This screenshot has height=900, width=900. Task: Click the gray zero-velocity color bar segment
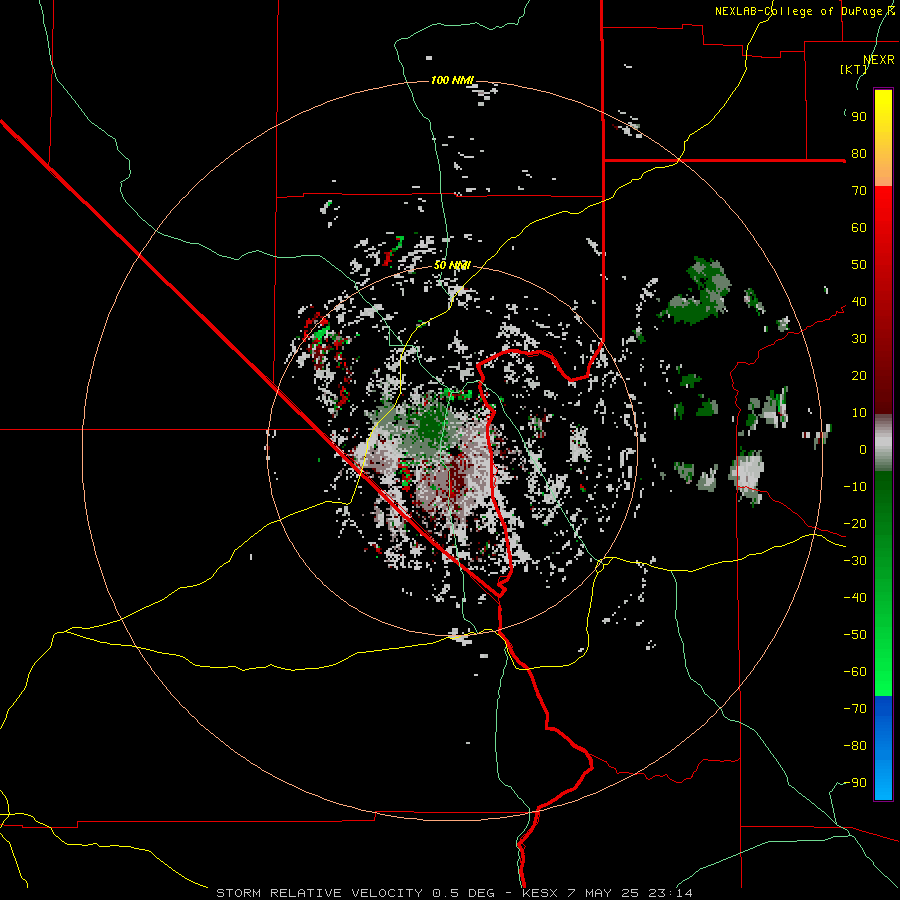pos(883,443)
